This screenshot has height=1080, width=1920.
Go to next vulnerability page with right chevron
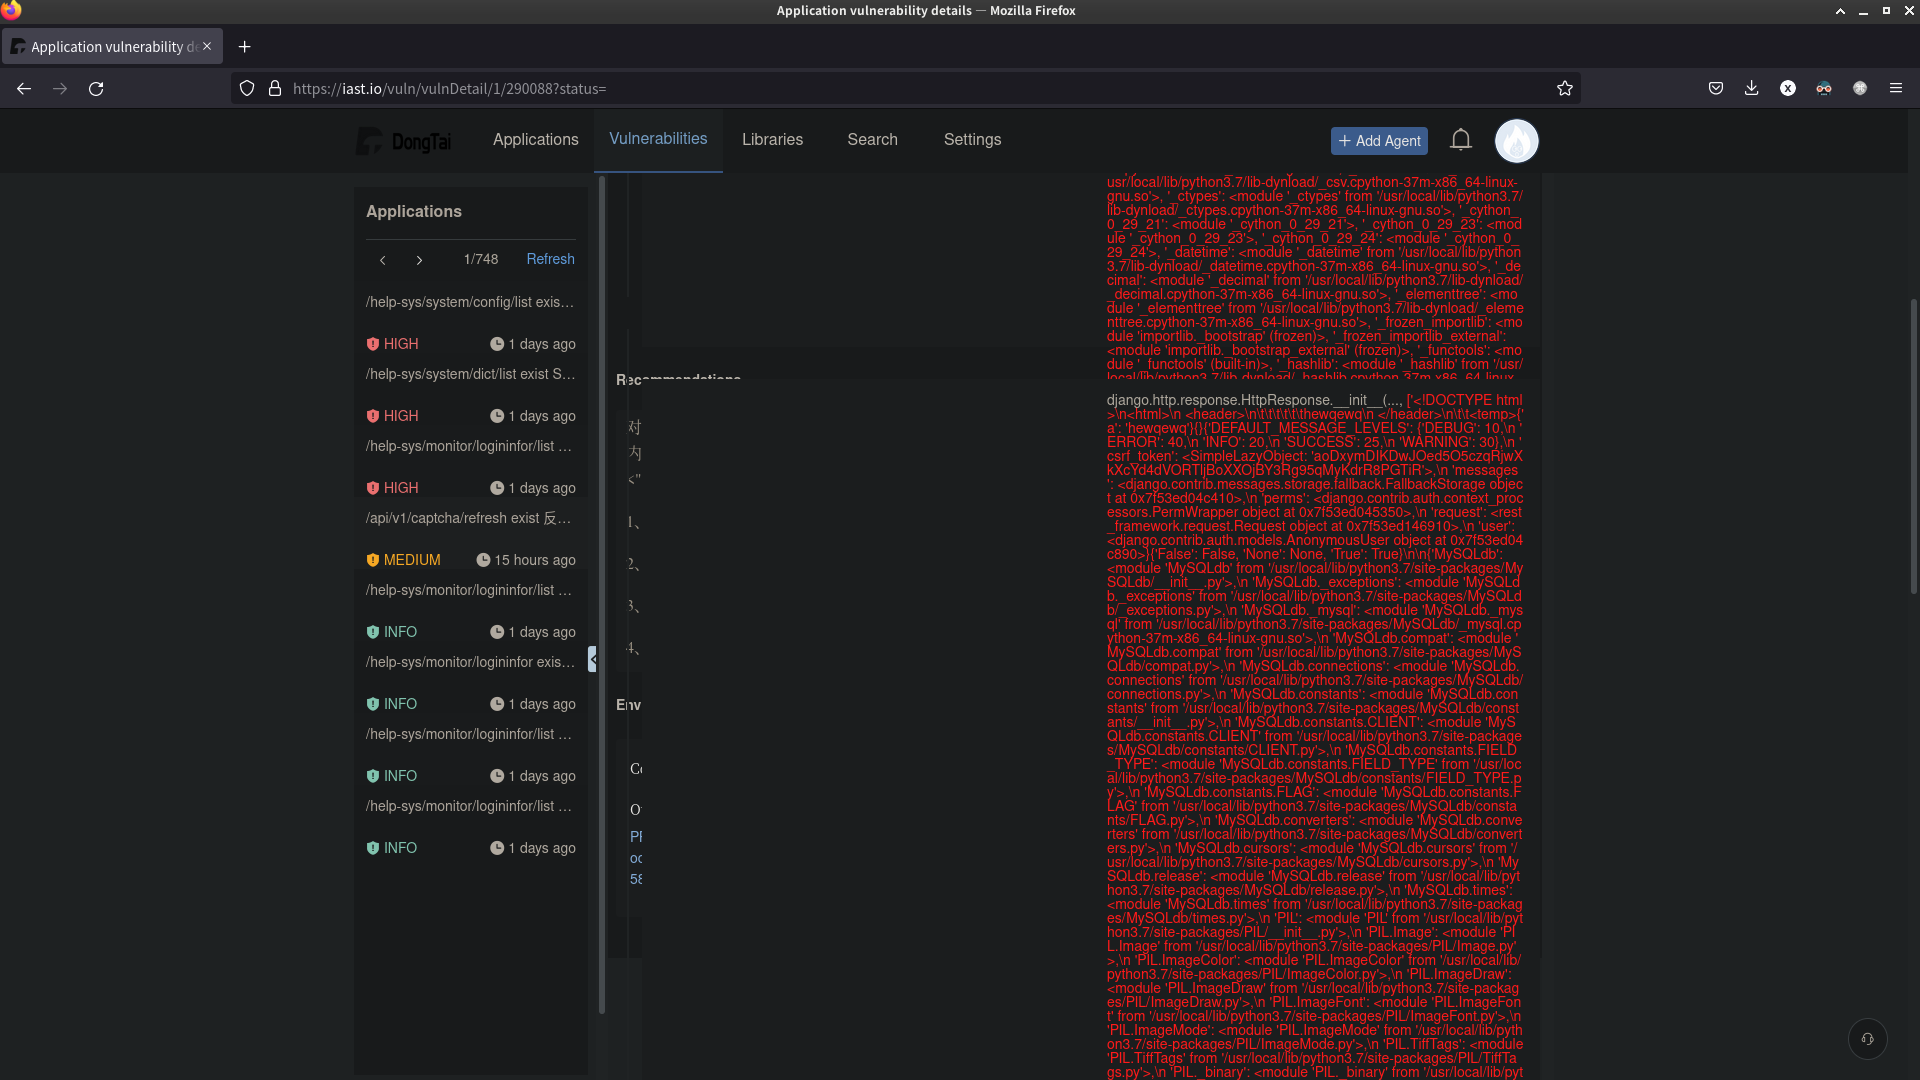(419, 260)
